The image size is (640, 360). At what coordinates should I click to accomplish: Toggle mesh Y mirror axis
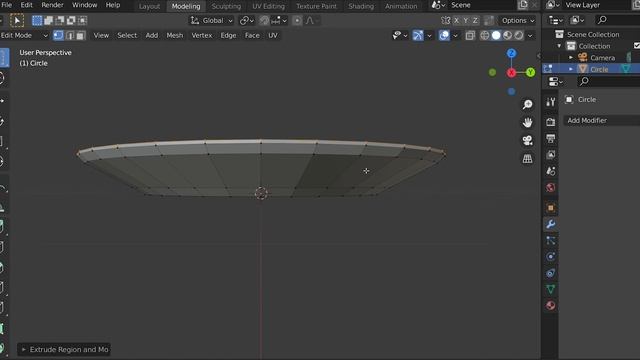pyautogui.click(x=466, y=20)
